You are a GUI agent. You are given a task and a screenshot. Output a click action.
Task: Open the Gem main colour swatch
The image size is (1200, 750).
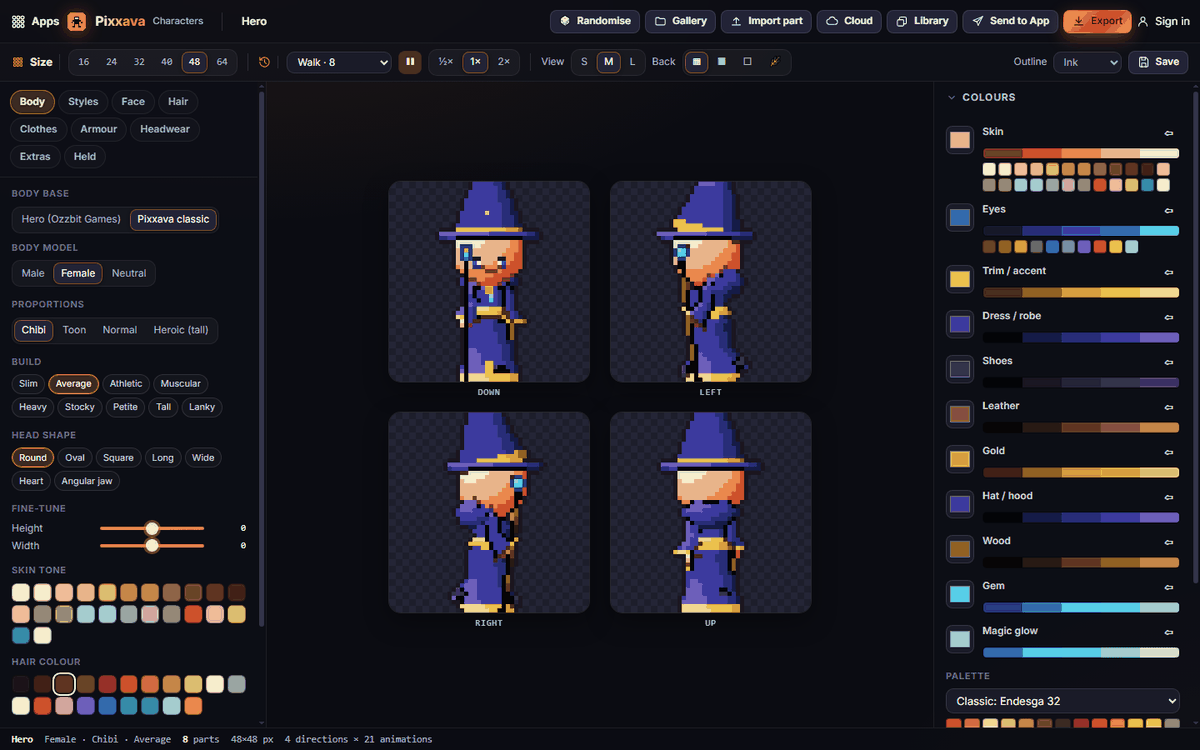960,594
